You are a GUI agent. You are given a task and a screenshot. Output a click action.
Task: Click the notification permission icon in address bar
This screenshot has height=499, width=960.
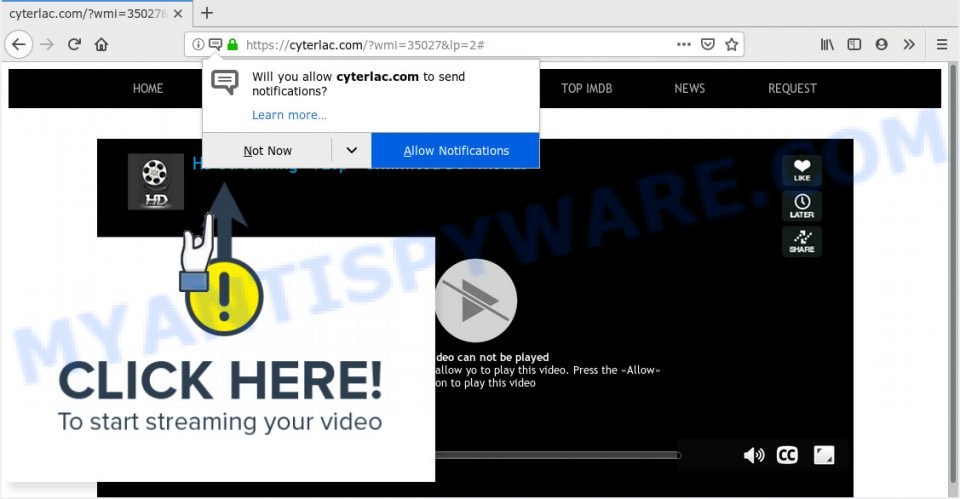pos(215,45)
